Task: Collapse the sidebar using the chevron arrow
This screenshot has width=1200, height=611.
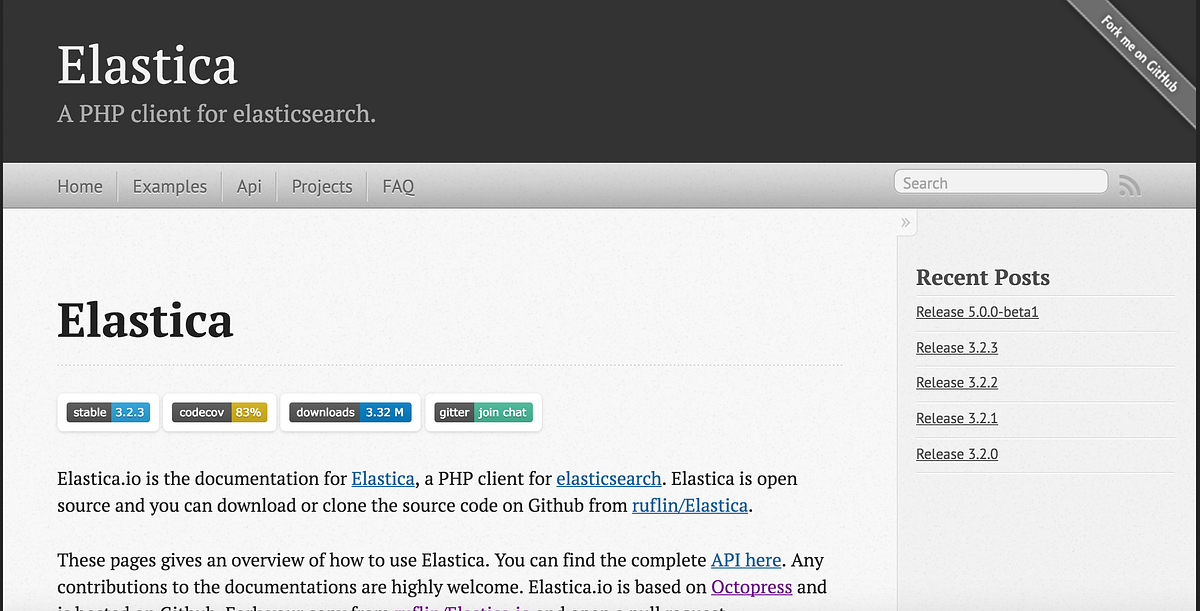Action: (905, 221)
